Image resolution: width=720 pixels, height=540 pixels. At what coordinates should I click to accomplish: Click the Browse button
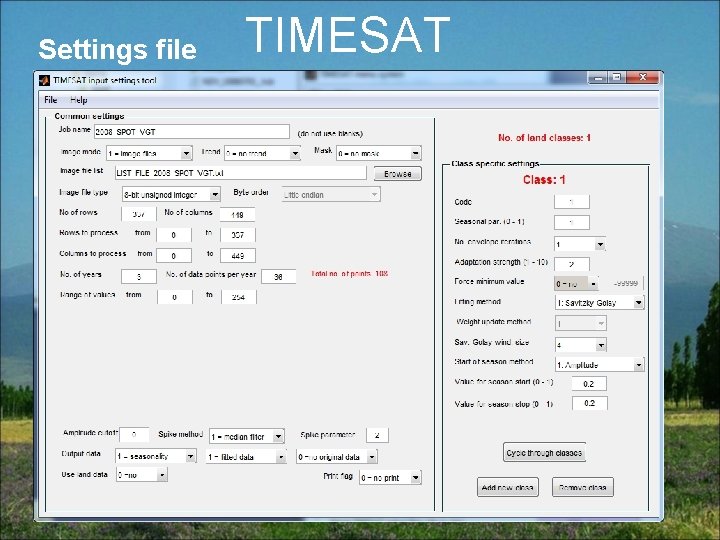pos(398,174)
